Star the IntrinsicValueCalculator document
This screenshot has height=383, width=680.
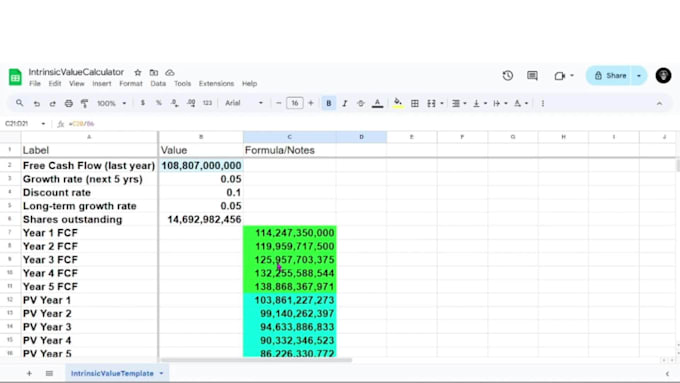(x=137, y=72)
